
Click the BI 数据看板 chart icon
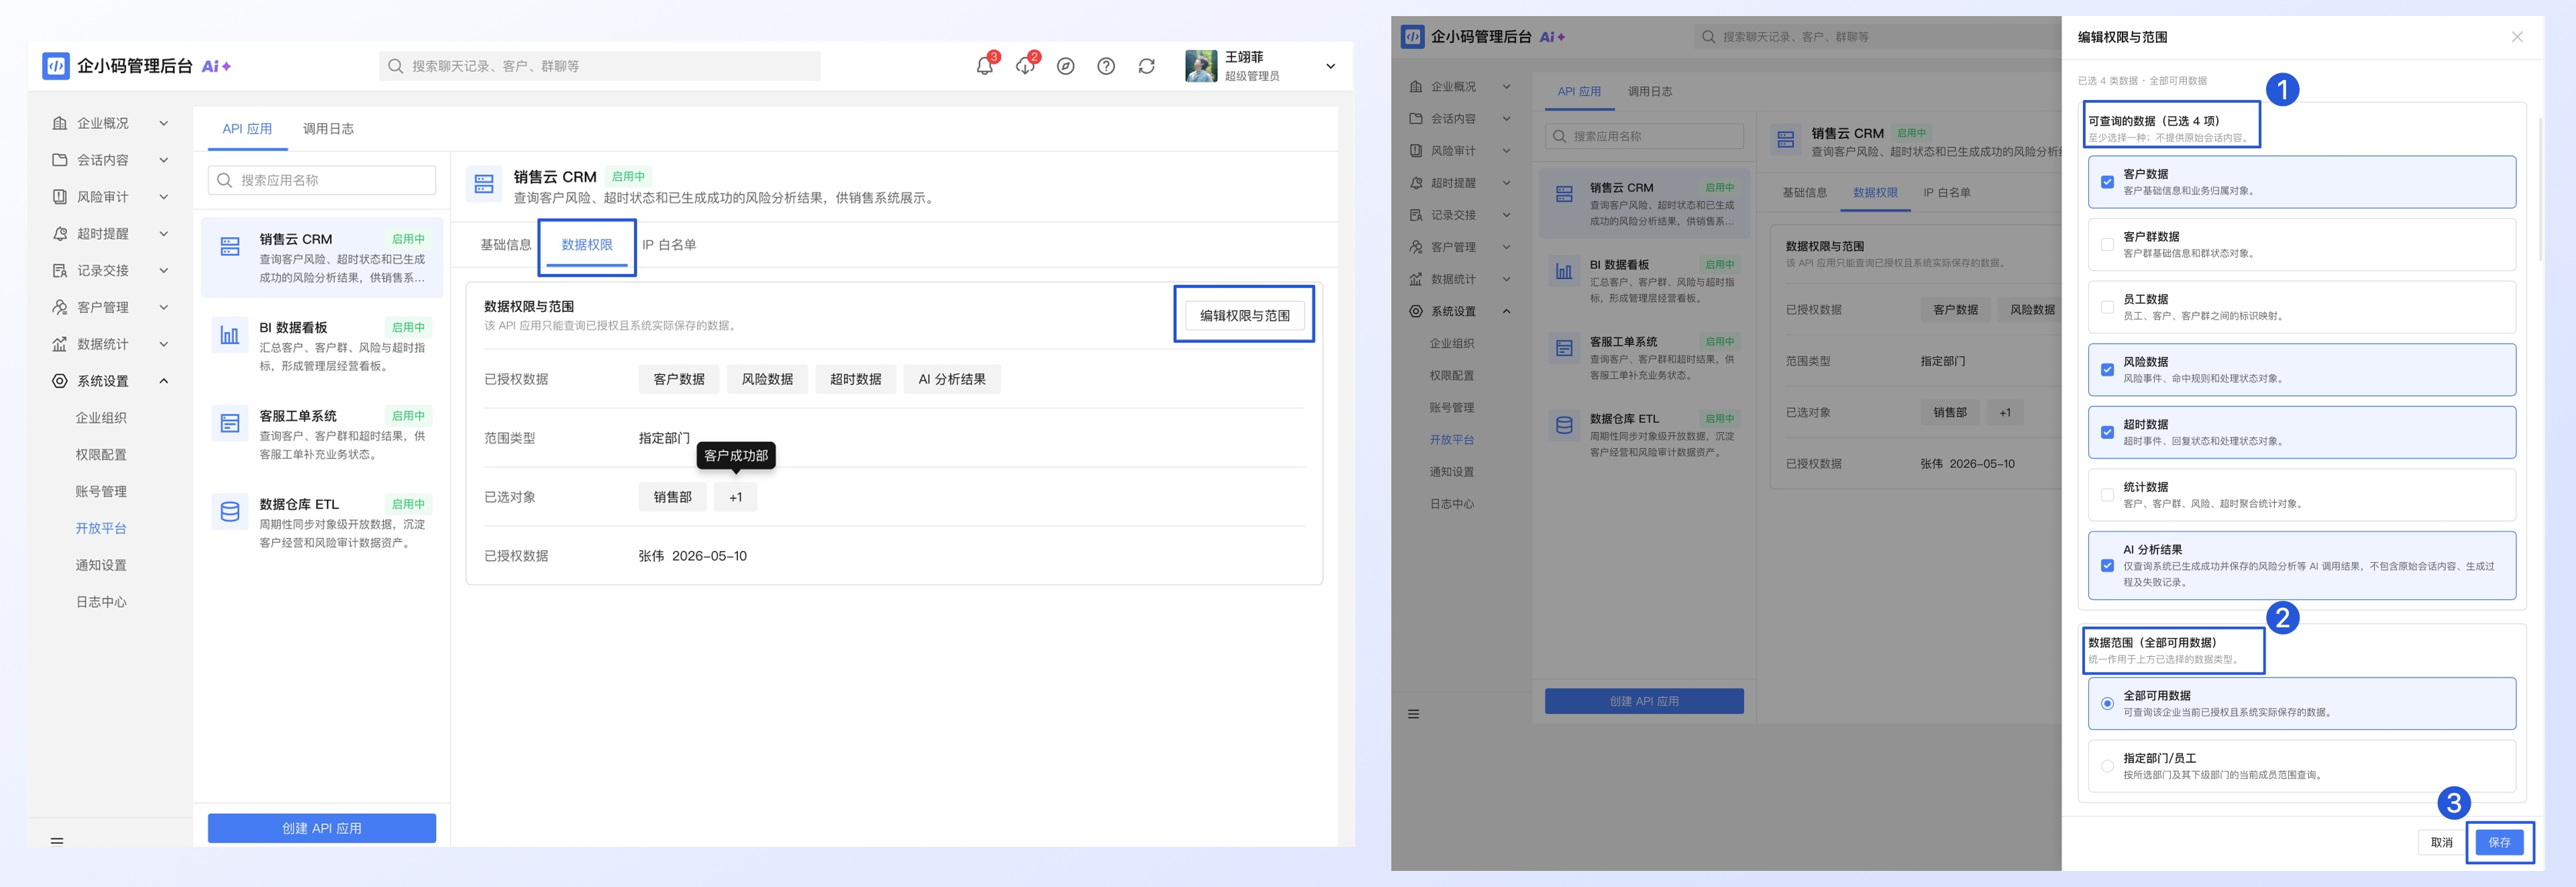tap(230, 335)
